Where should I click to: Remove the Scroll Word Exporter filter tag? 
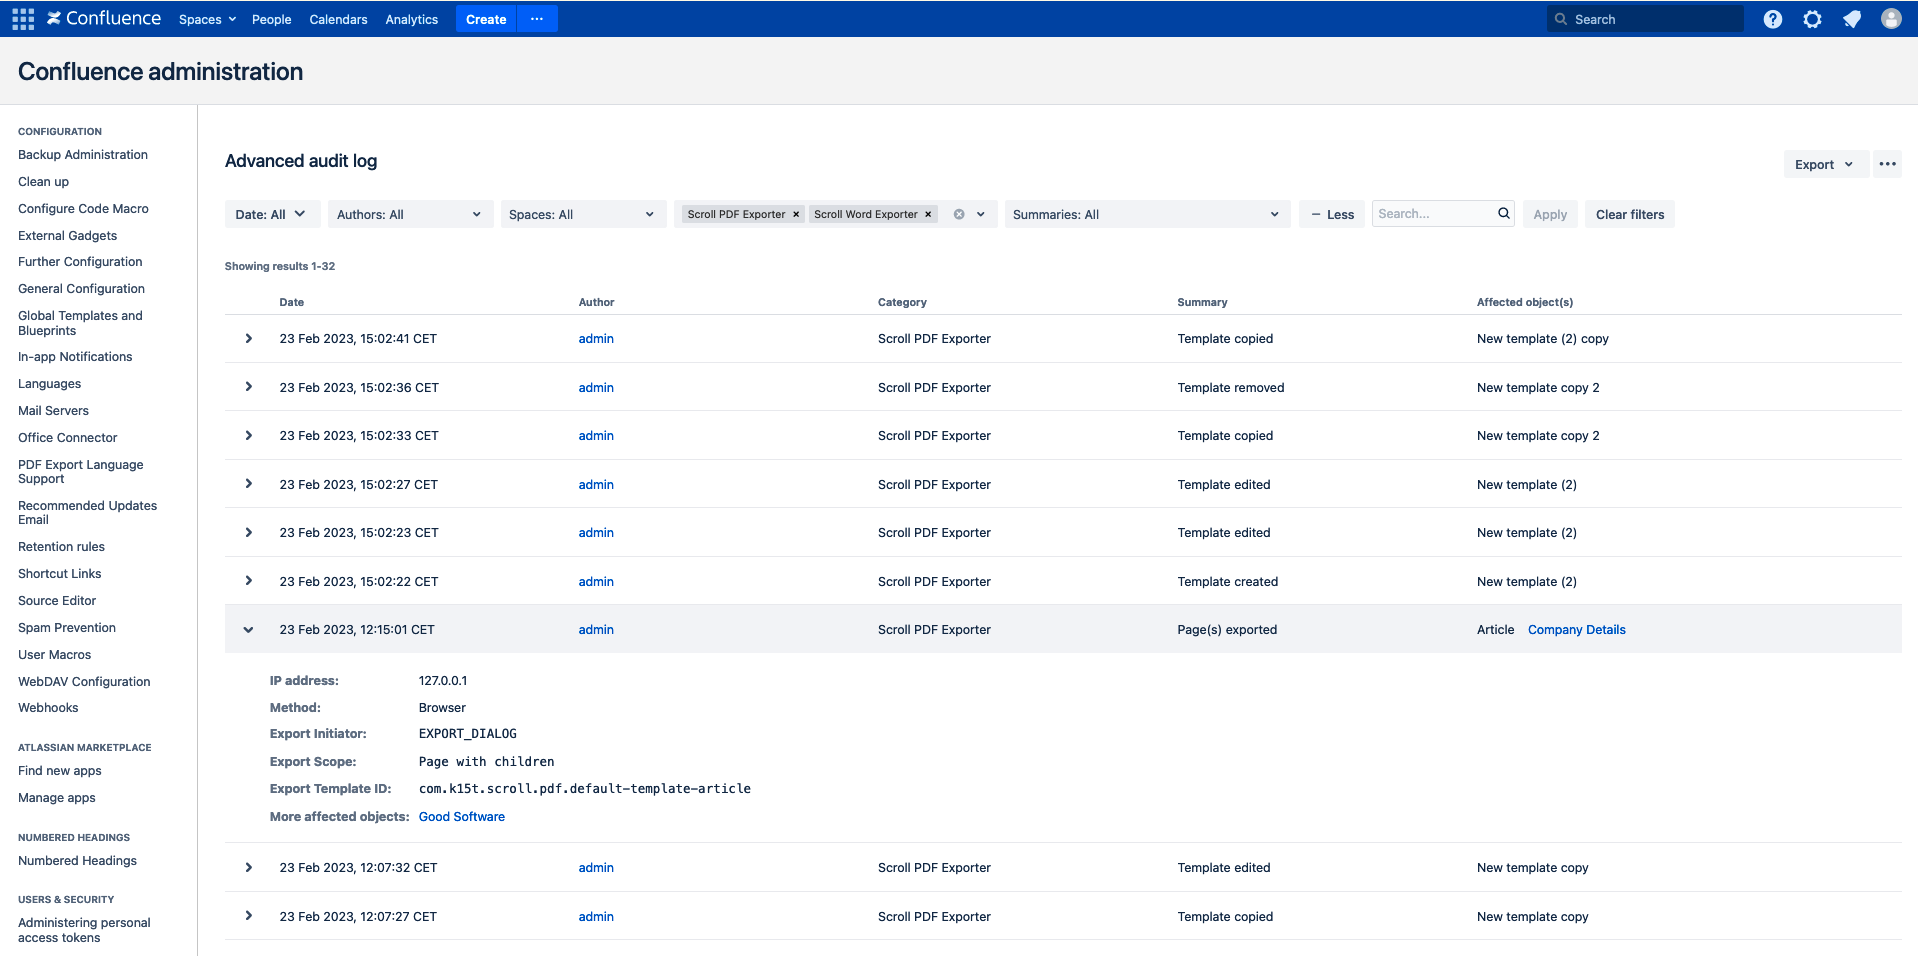tap(928, 215)
